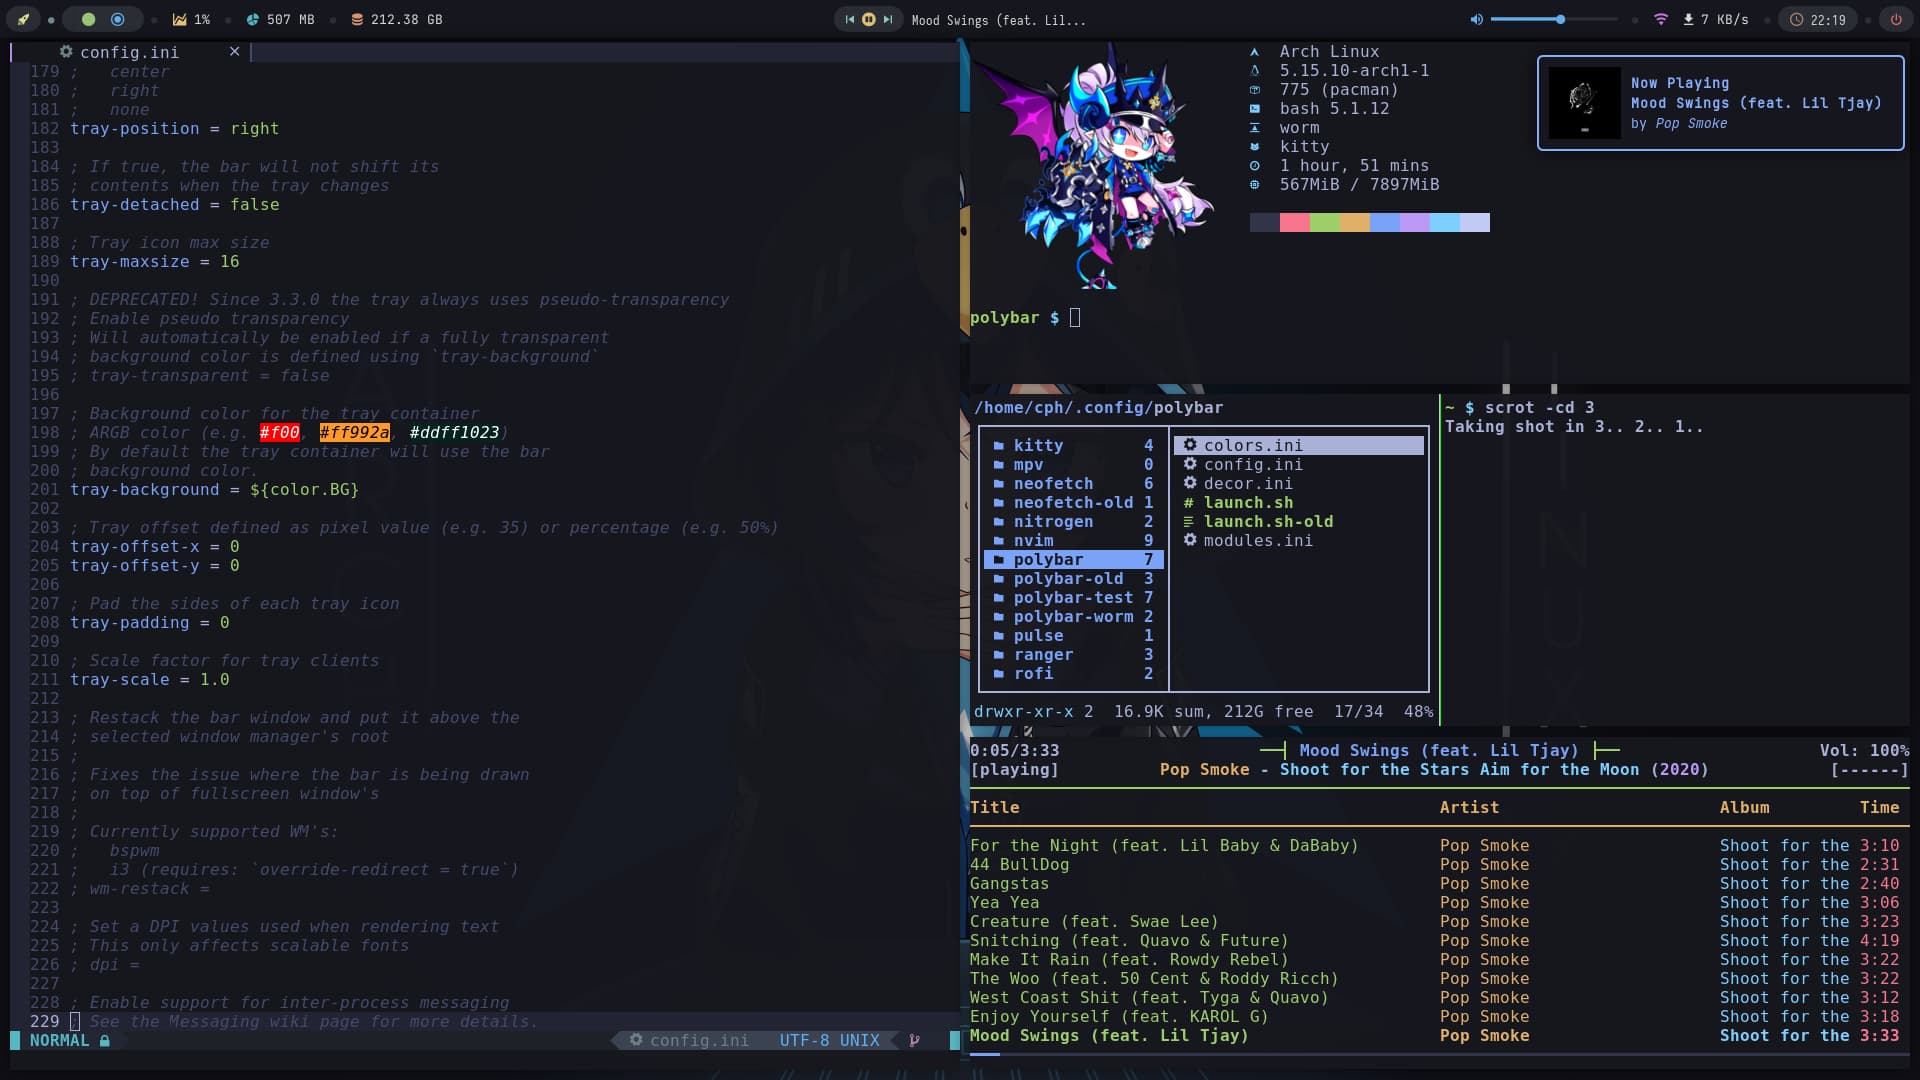The image size is (1920, 1080).
Task: Switch to the blue ring workspace
Action: click(118, 19)
